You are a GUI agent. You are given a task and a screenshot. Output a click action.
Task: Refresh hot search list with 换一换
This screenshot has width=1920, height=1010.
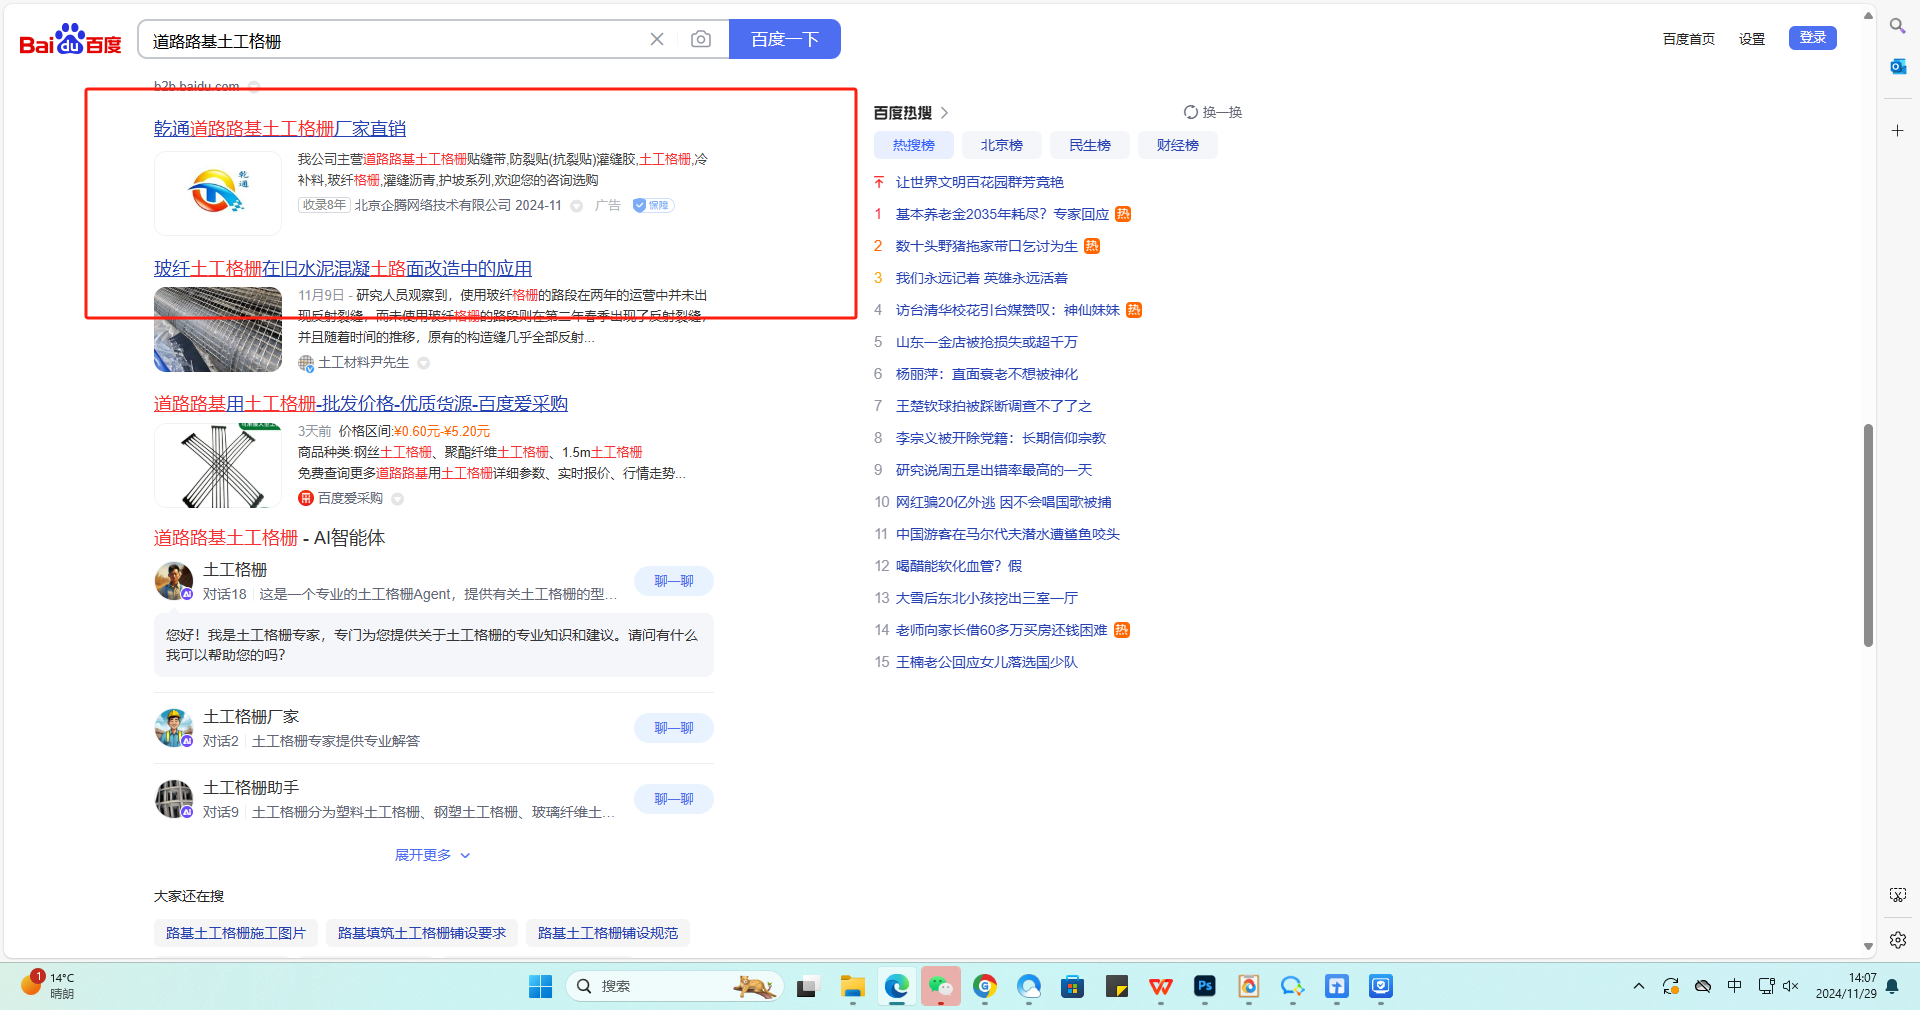tap(1212, 112)
